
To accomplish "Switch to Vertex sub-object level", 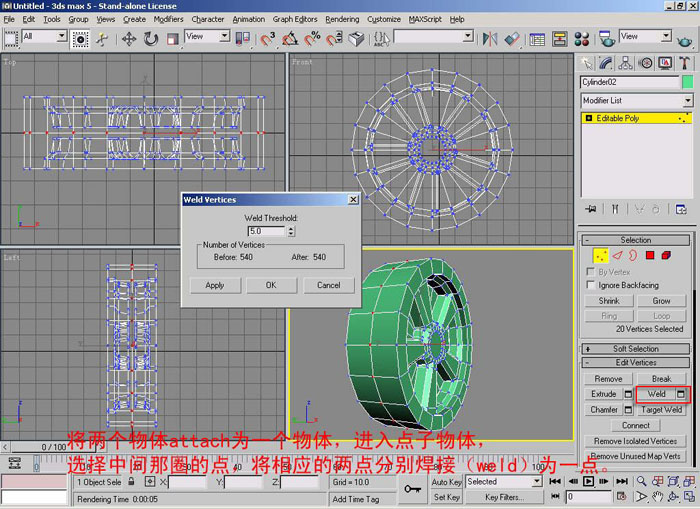I will click(x=601, y=255).
